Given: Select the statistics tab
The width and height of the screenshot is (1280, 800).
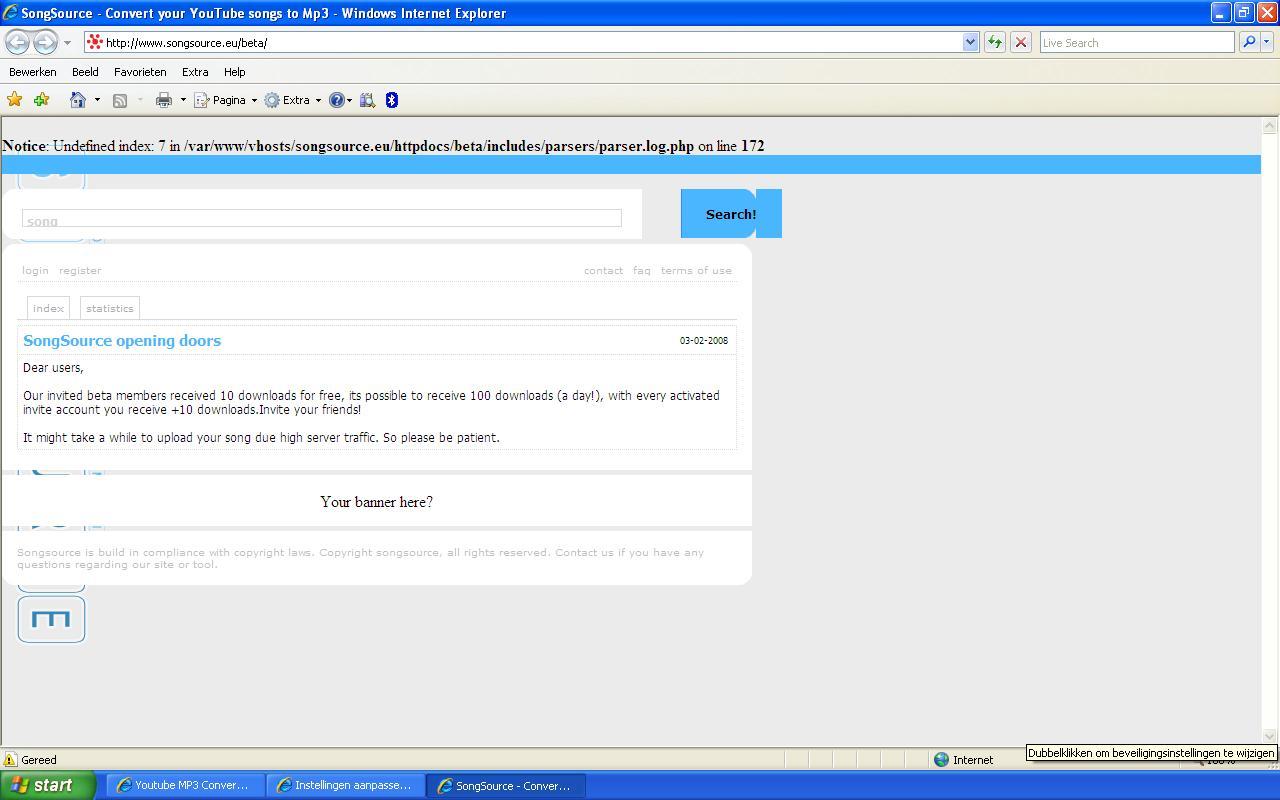Looking at the screenshot, I should 110,308.
